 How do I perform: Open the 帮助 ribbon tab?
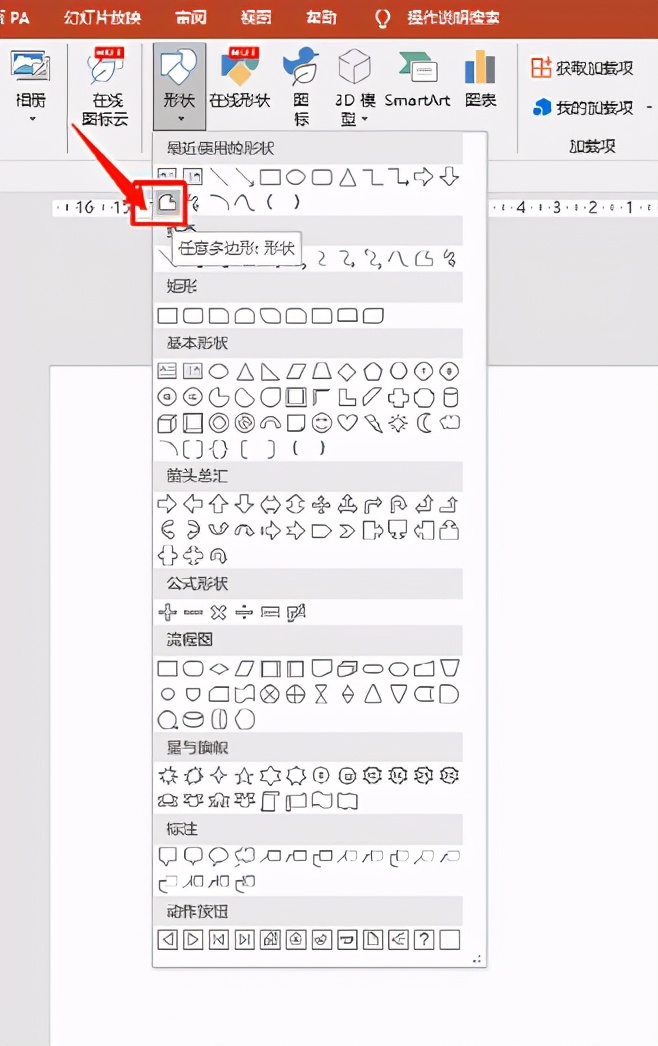click(321, 17)
